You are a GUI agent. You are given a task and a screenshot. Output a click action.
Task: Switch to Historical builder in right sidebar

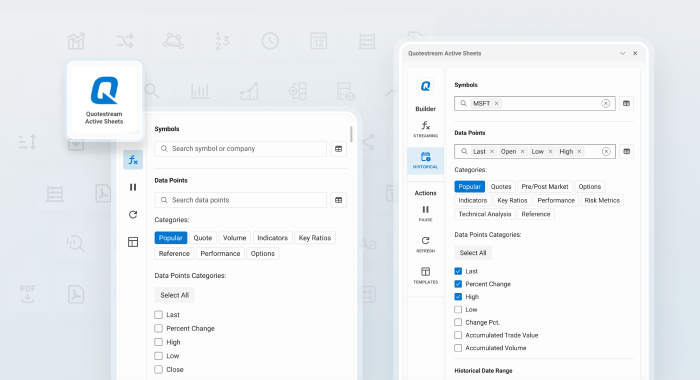[x=425, y=160]
